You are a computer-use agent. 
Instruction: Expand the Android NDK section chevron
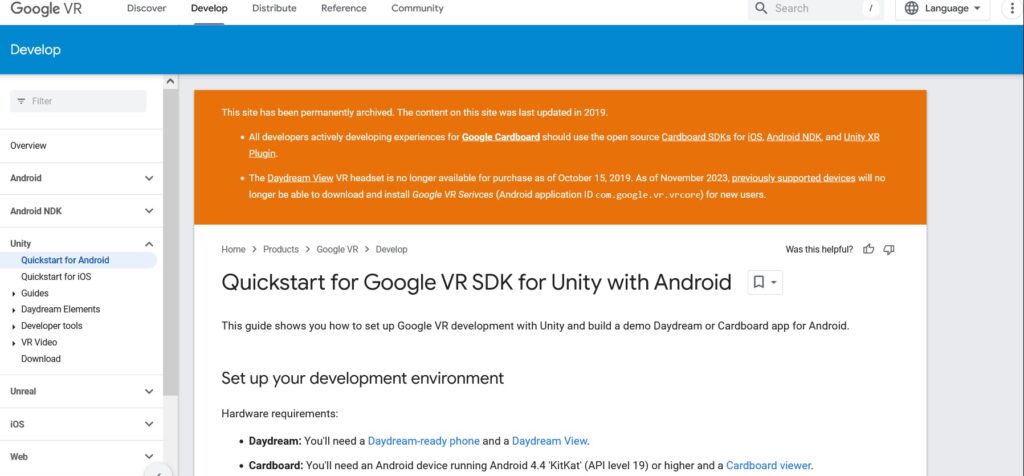(149, 211)
